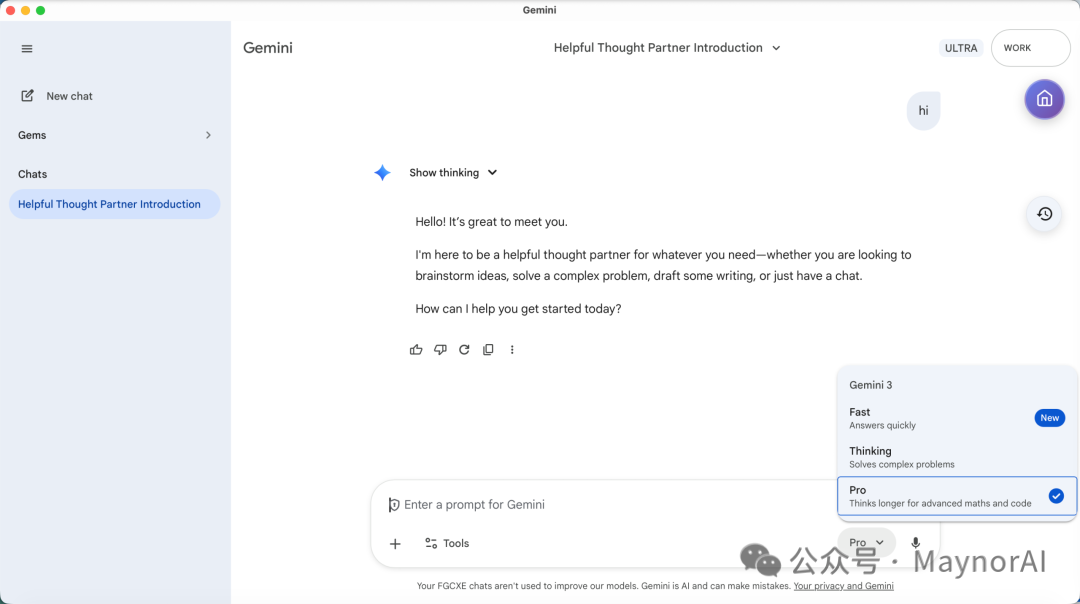Click the purple home floating button
The height and width of the screenshot is (604, 1080).
[x=1044, y=99]
